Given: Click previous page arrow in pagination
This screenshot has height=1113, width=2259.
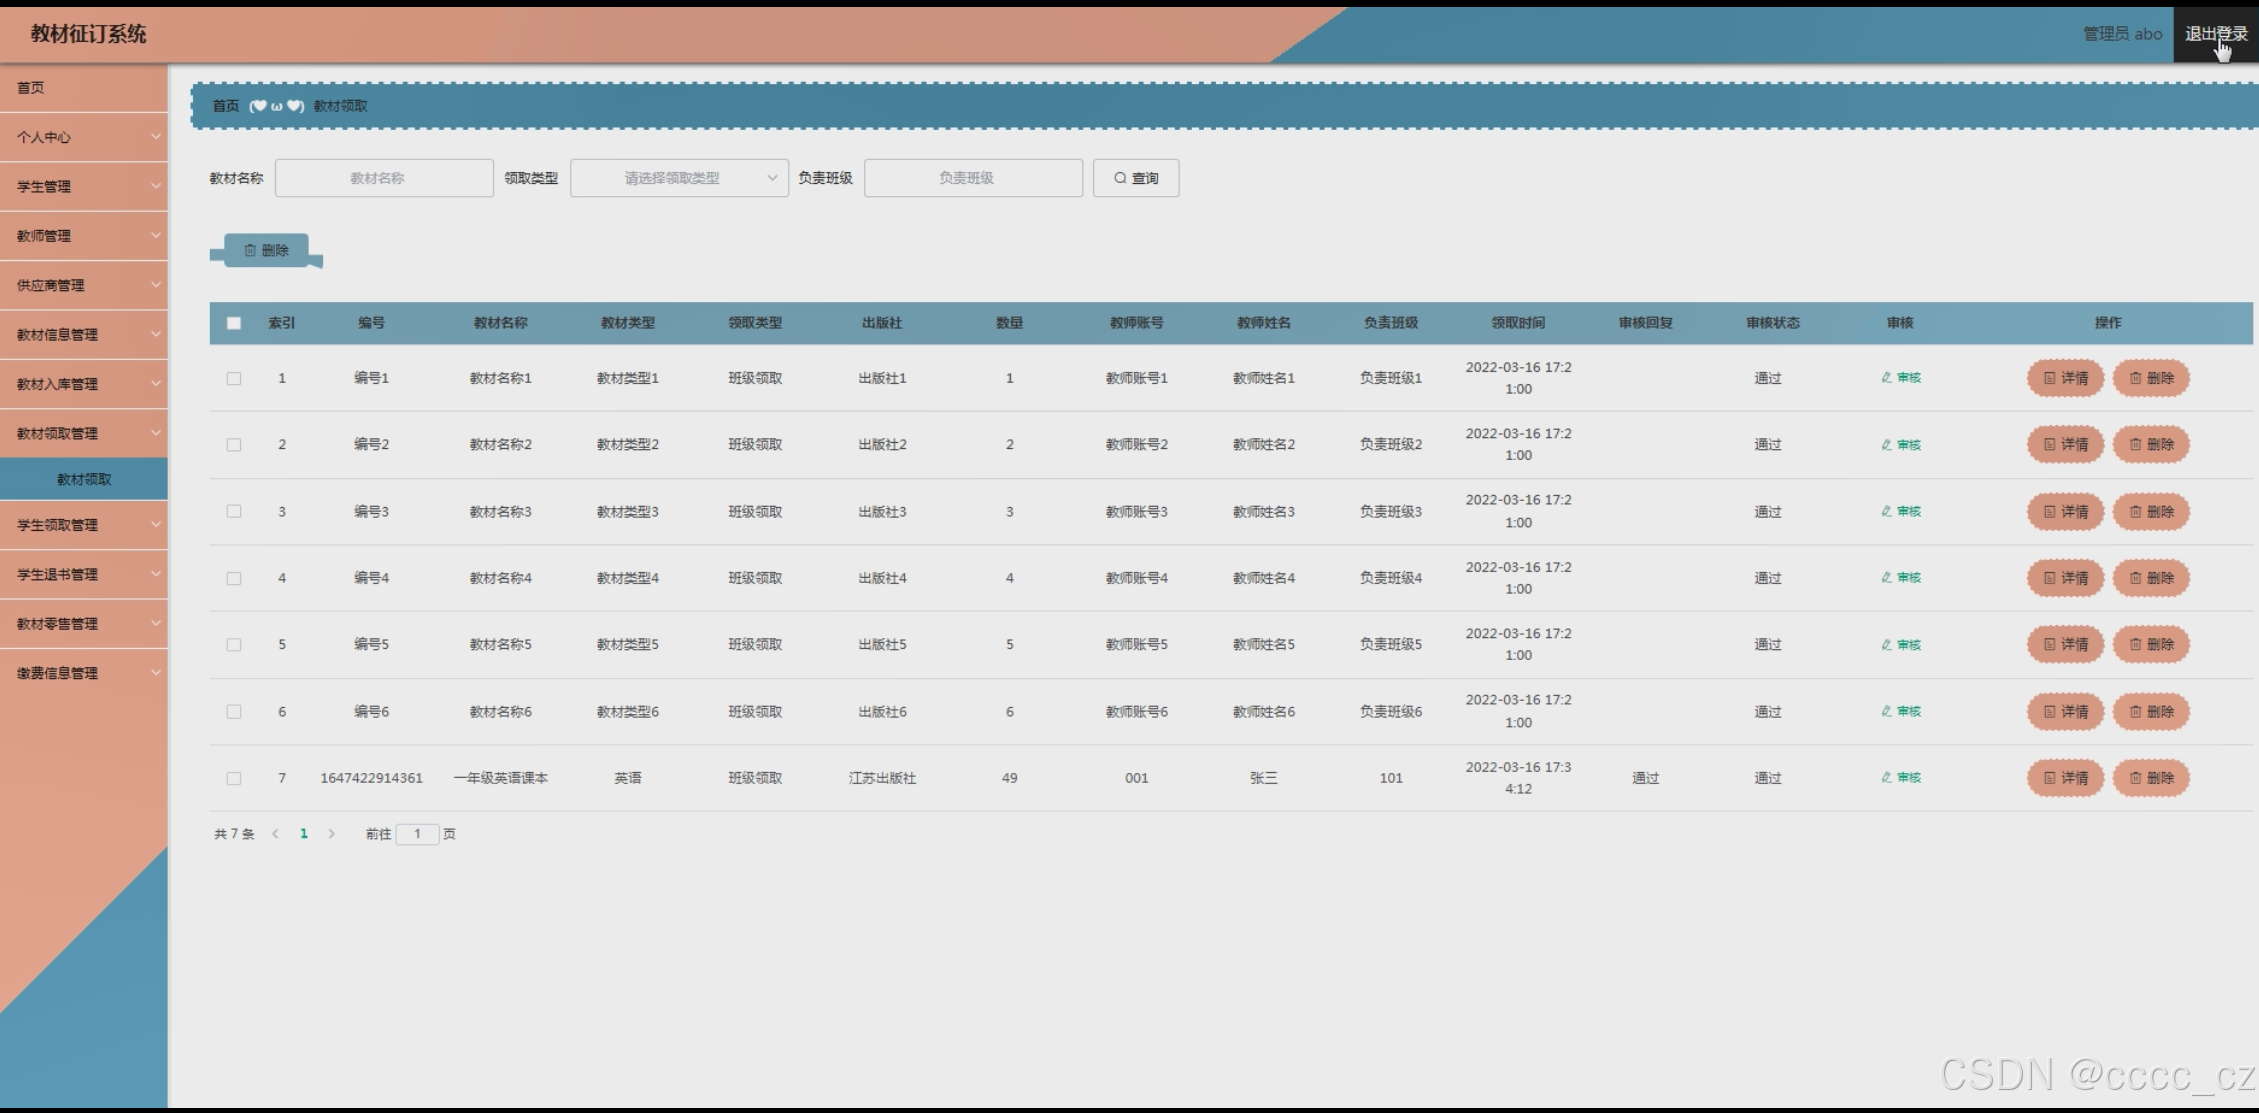Looking at the screenshot, I should click(x=275, y=833).
